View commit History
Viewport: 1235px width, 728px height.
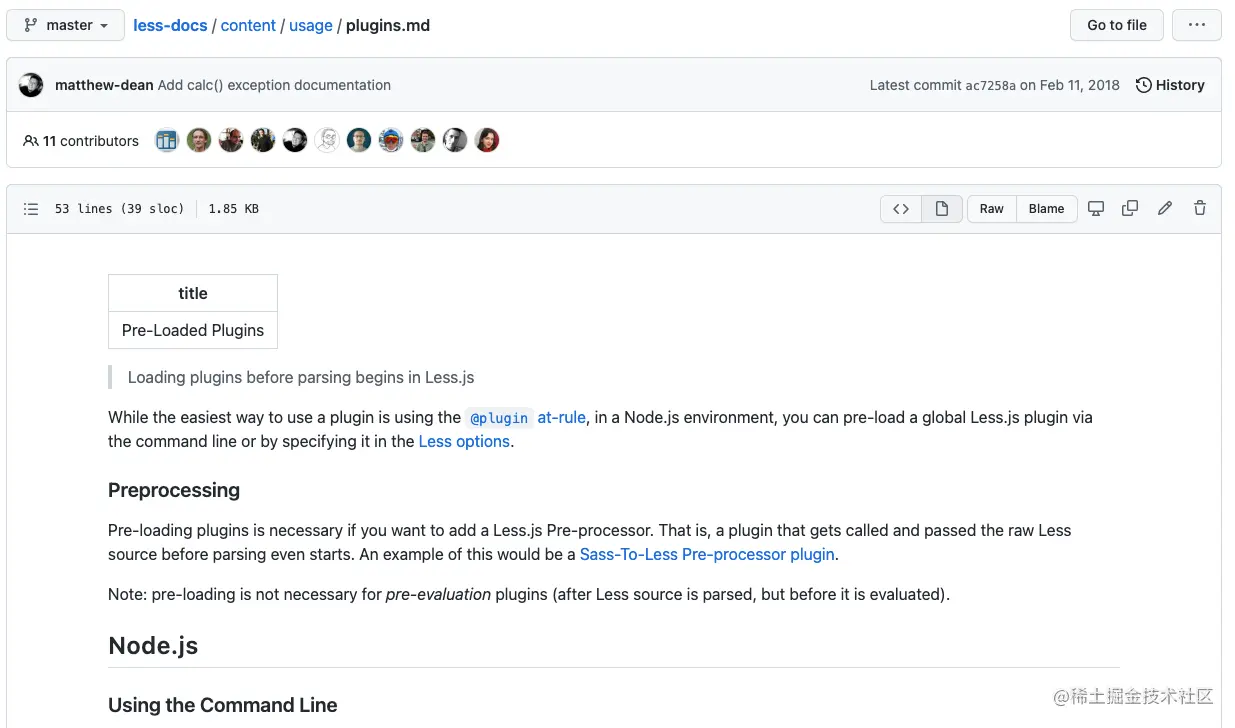tap(1170, 85)
